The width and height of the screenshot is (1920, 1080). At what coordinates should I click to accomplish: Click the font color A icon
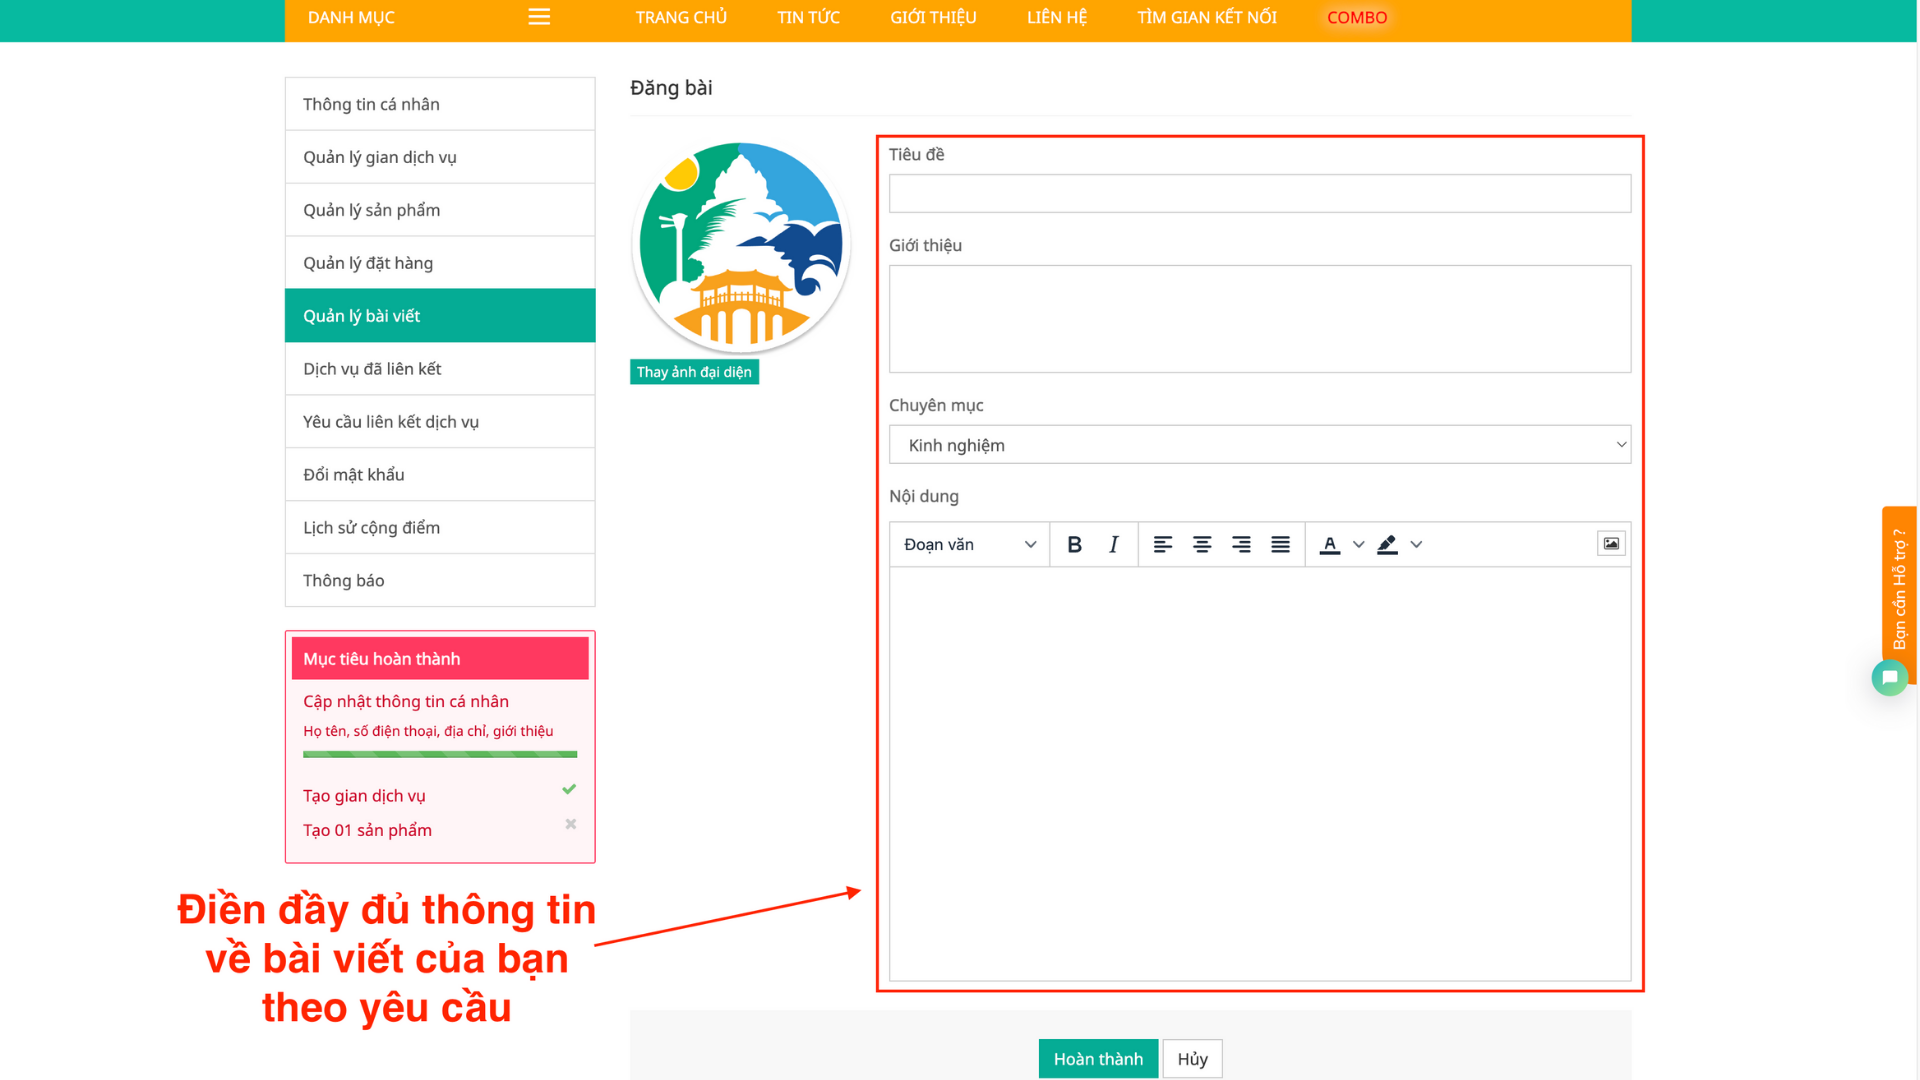(x=1329, y=544)
